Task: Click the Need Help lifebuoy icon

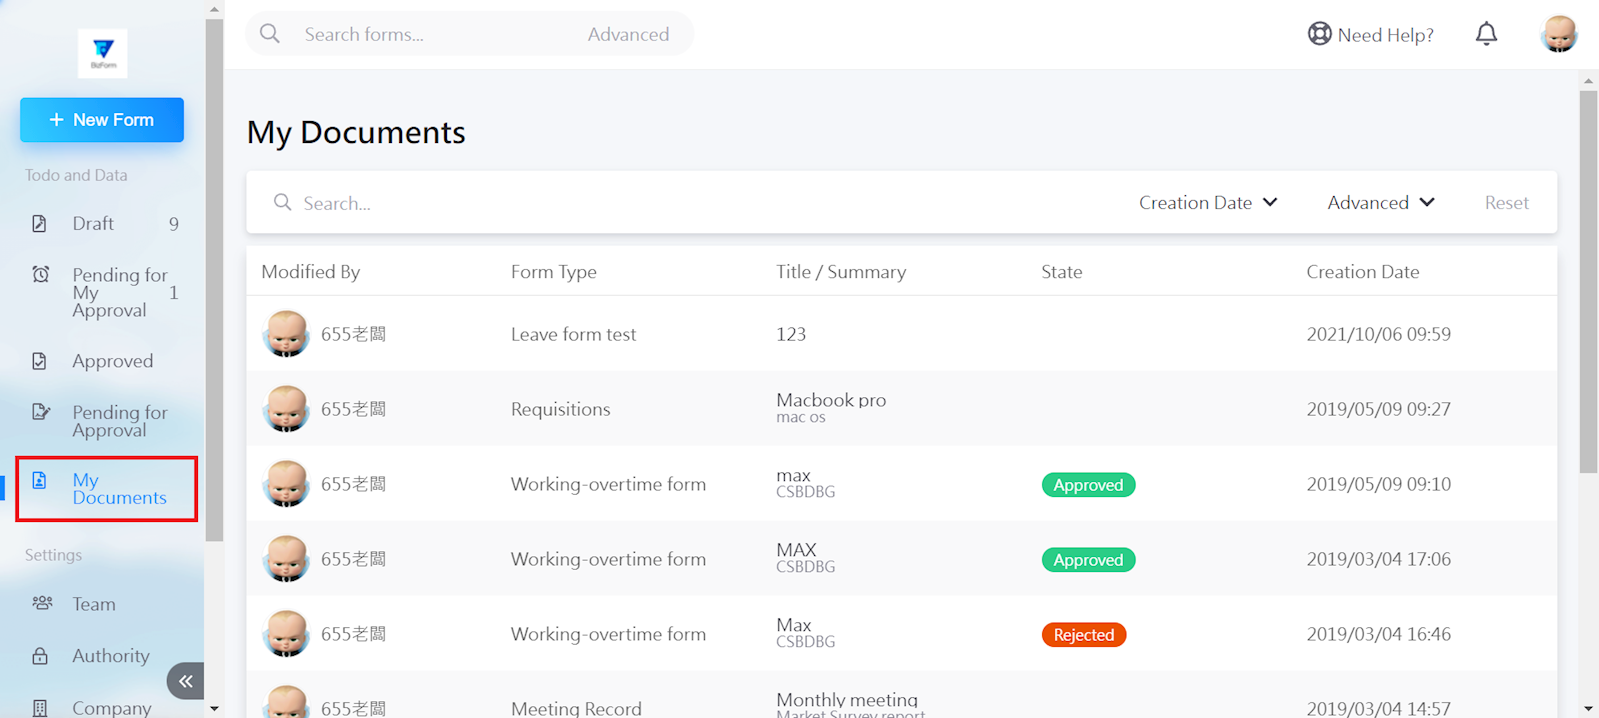Action: point(1319,34)
